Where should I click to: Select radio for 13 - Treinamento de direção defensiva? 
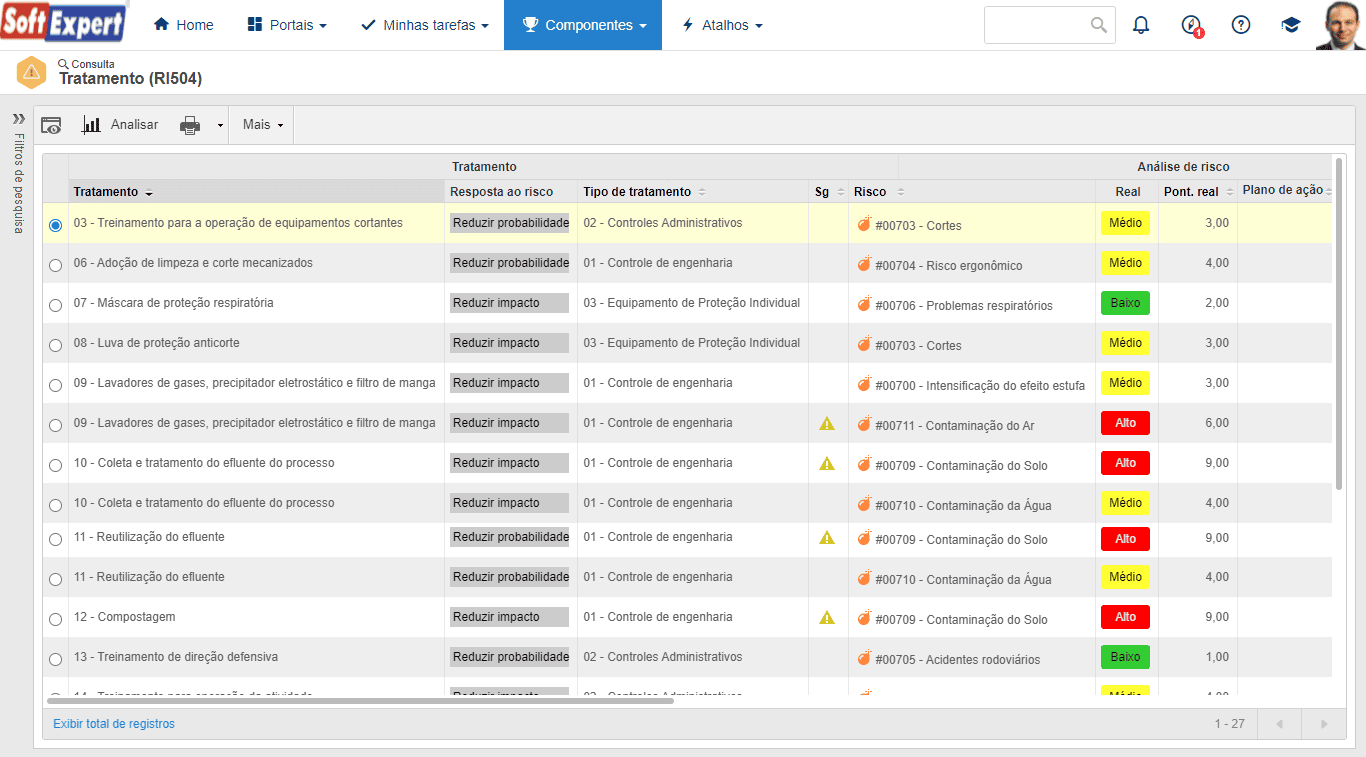click(55, 660)
